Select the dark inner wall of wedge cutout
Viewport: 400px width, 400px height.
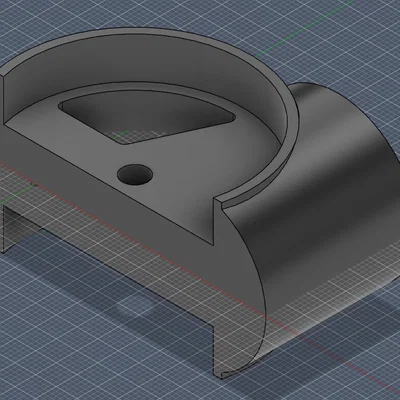(x=147, y=112)
